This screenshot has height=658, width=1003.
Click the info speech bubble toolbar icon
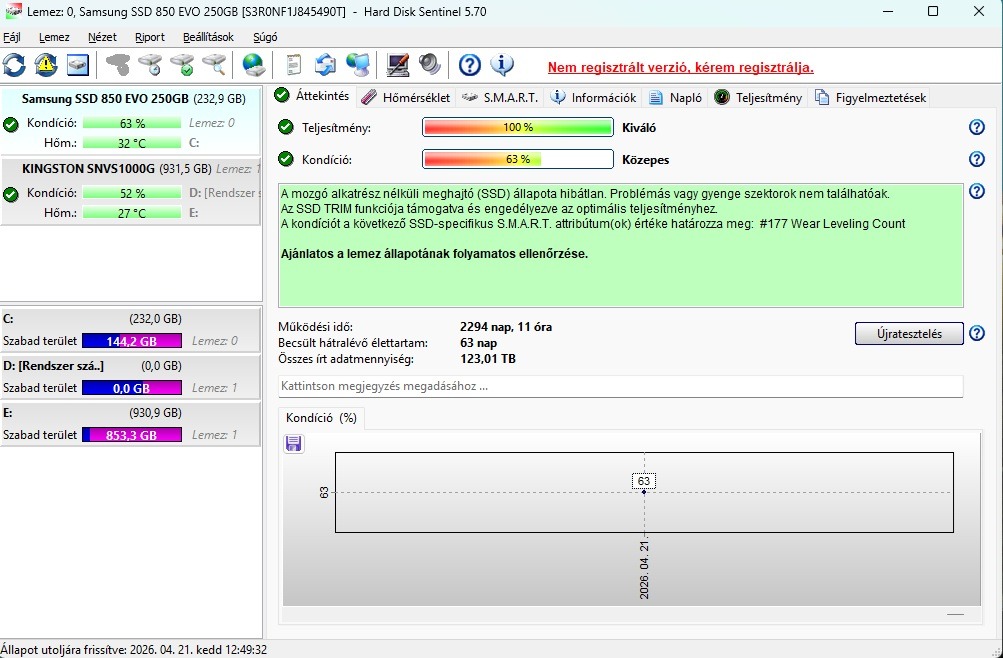coord(502,65)
